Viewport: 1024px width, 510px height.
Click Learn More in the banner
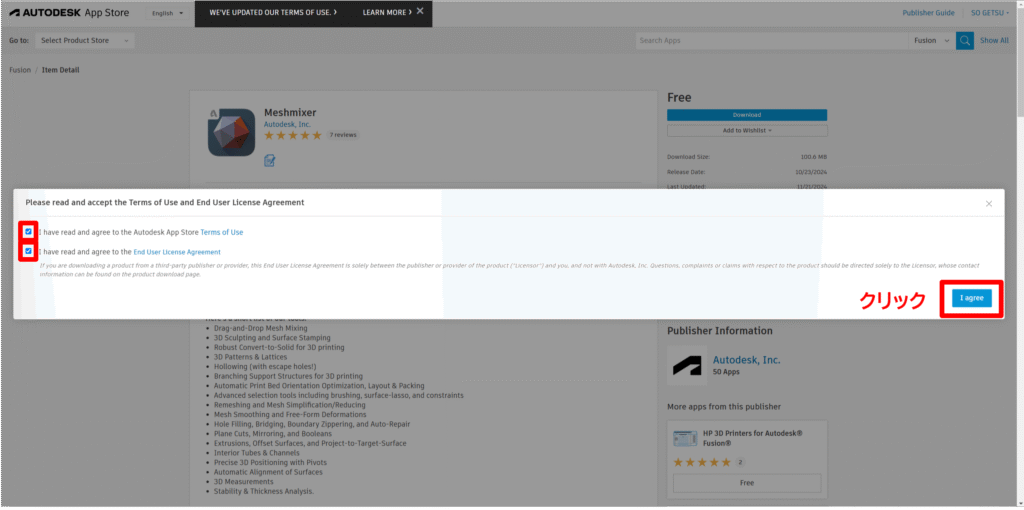(387, 12)
